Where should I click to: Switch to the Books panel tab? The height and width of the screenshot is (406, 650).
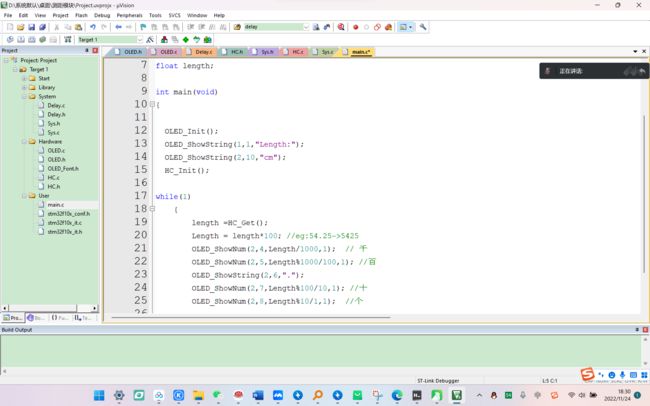(x=36, y=318)
